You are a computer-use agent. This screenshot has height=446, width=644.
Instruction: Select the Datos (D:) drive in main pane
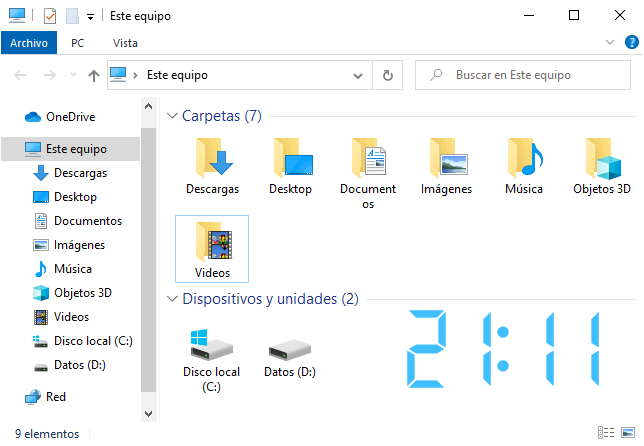click(x=290, y=356)
